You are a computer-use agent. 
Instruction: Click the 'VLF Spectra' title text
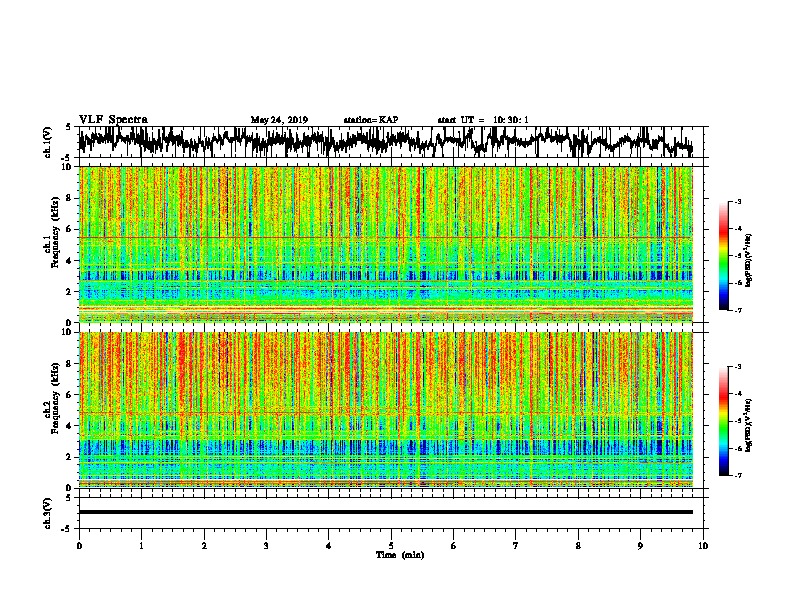pyautogui.click(x=113, y=119)
